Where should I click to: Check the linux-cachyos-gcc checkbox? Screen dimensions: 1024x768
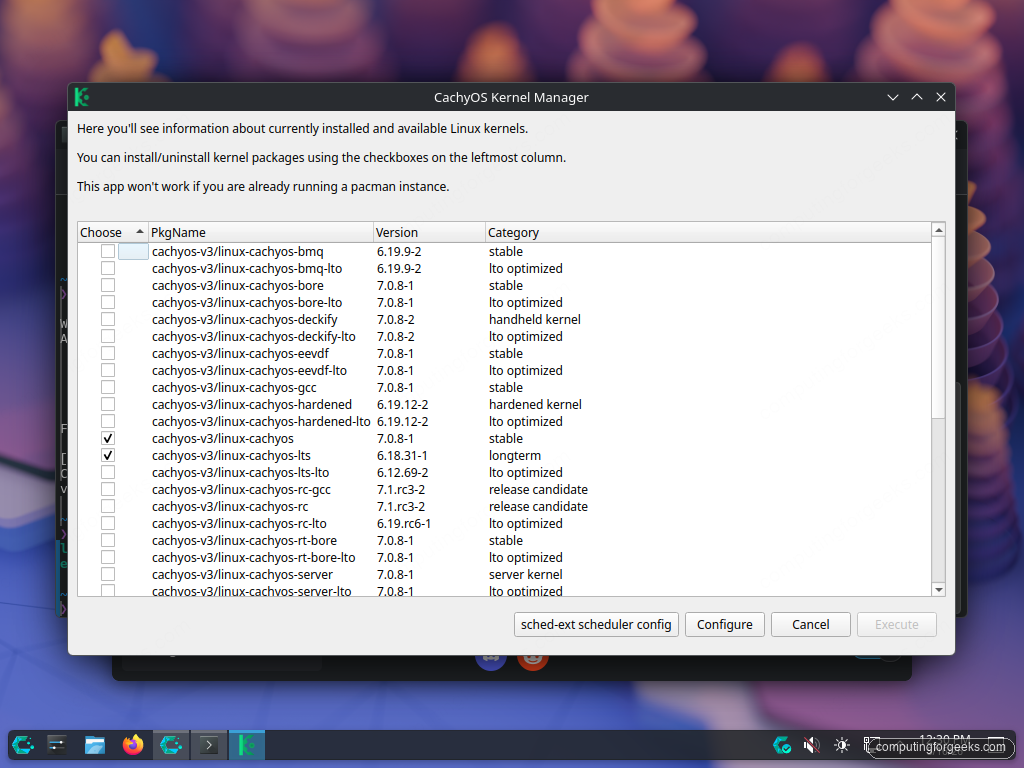[108, 387]
